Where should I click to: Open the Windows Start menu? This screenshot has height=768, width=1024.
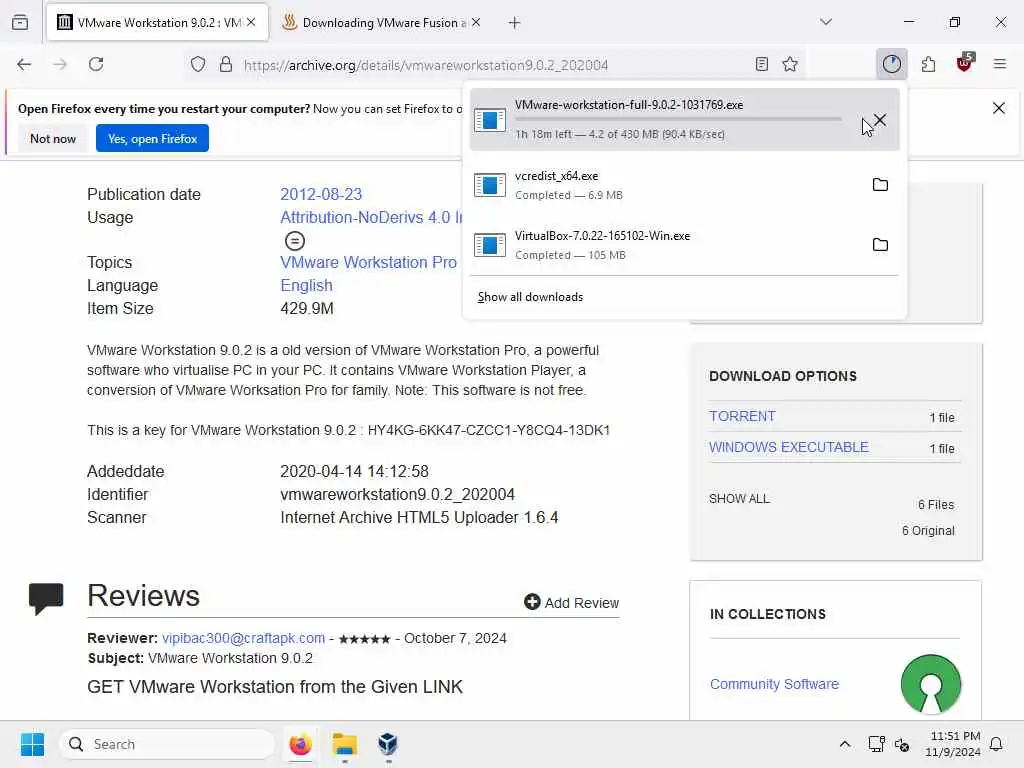pyautogui.click(x=33, y=744)
